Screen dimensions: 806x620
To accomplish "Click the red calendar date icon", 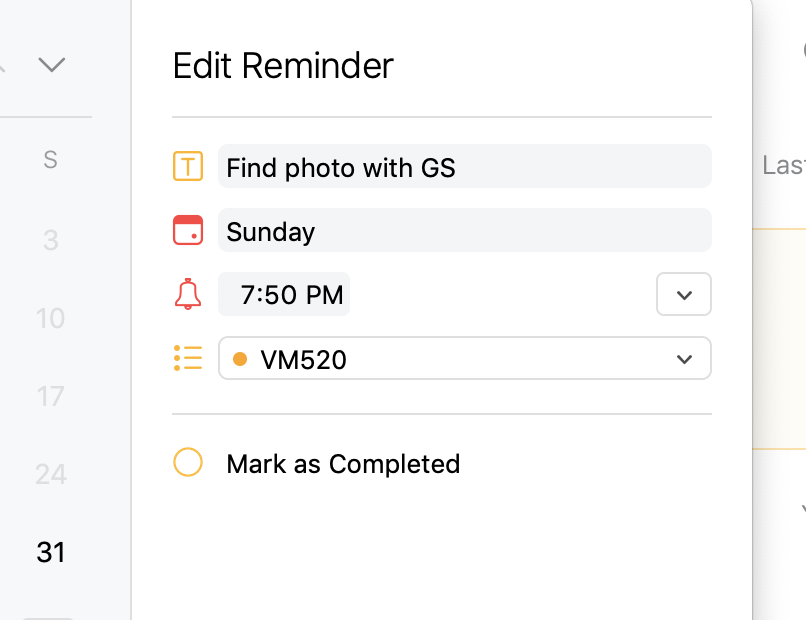I will click(188, 230).
